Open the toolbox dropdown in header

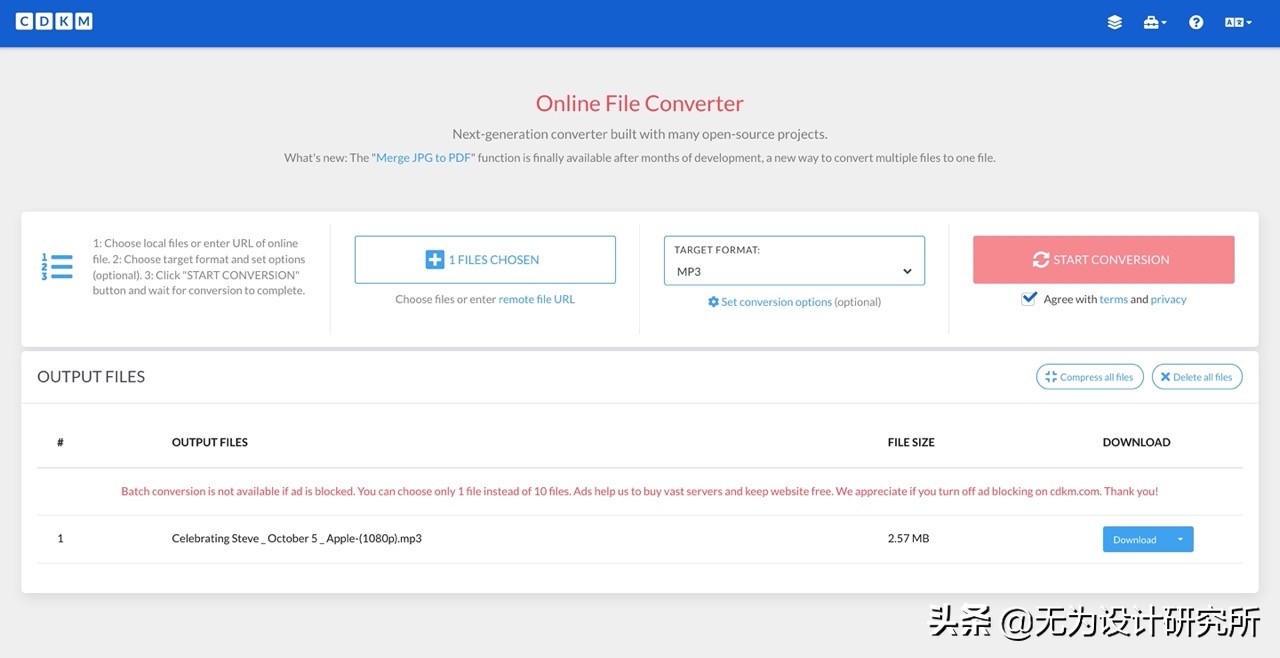coord(1155,22)
